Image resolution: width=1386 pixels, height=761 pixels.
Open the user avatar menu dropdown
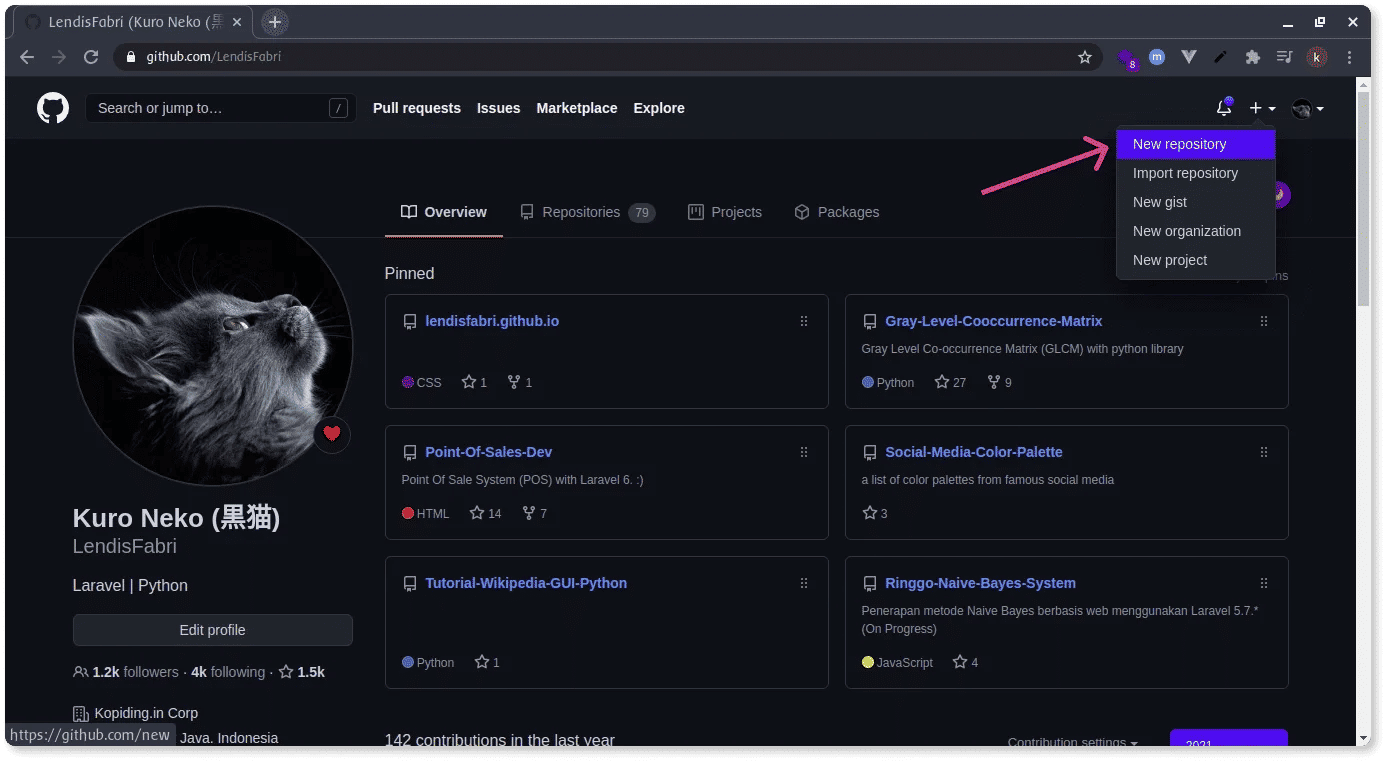[x=1307, y=108]
